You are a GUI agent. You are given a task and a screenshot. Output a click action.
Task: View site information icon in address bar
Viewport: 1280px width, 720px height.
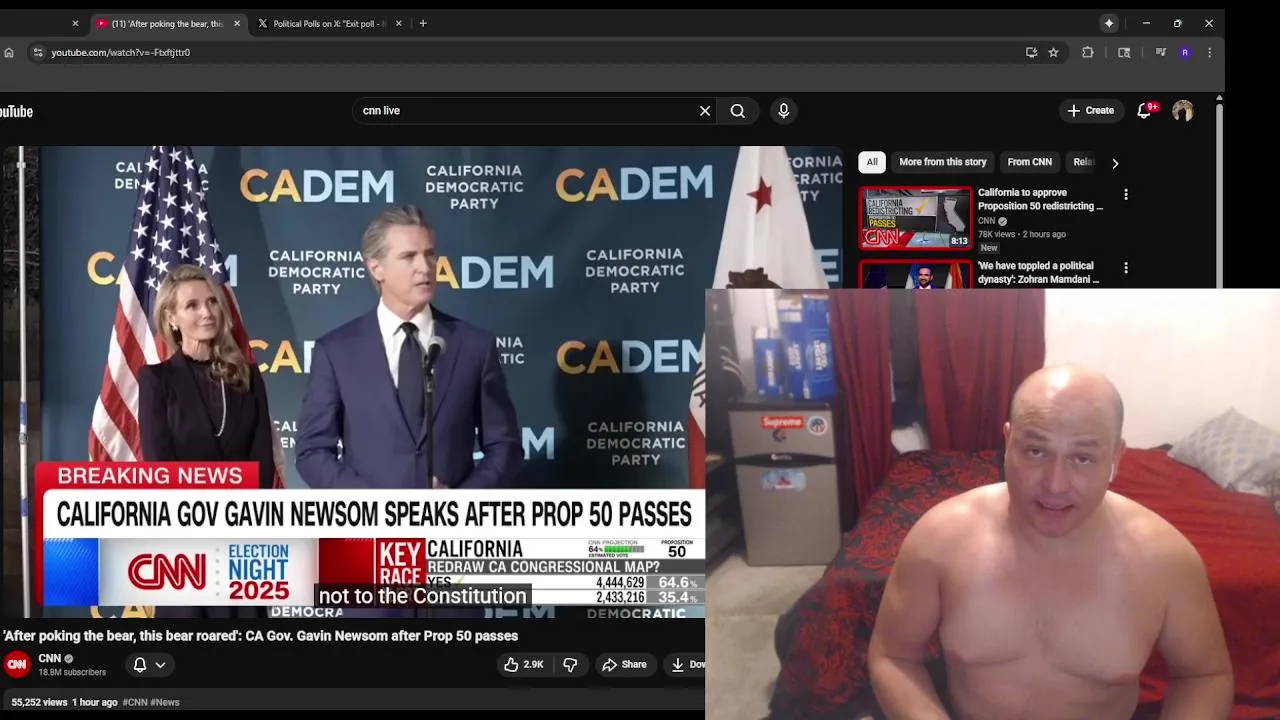(37, 52)
